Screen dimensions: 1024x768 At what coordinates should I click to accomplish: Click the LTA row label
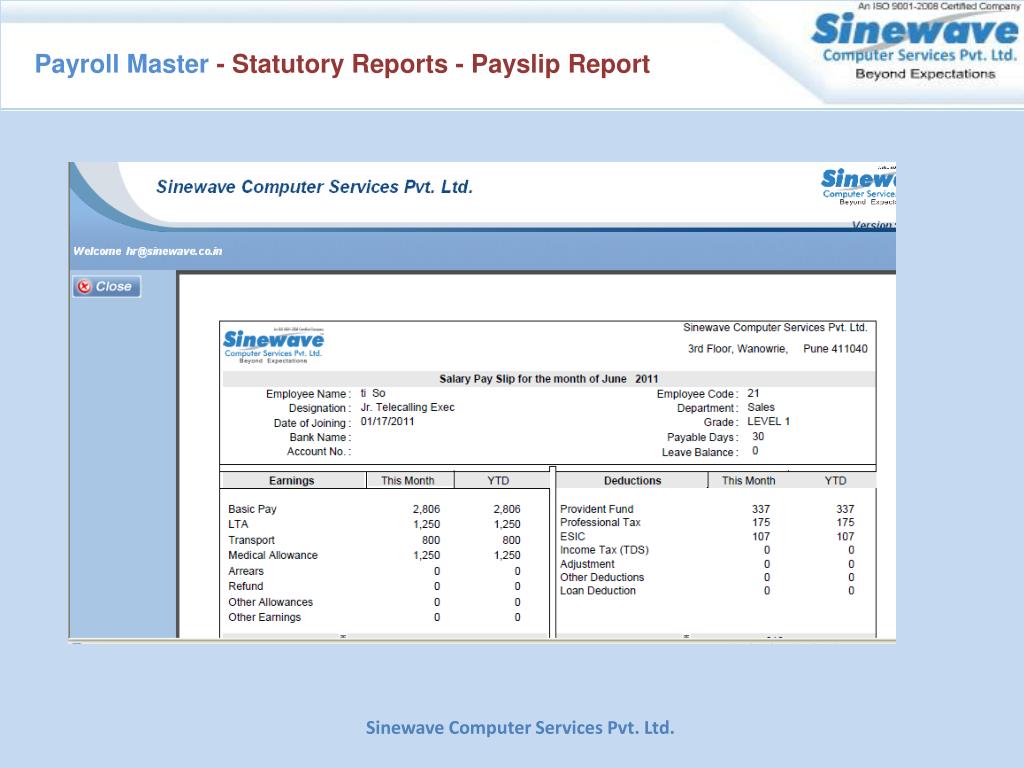point(238,524)
